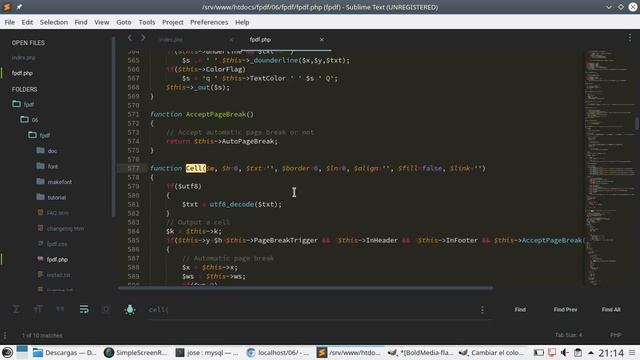
Task: Open fpdf.php in the folder tree
Action: click(57, 259)
